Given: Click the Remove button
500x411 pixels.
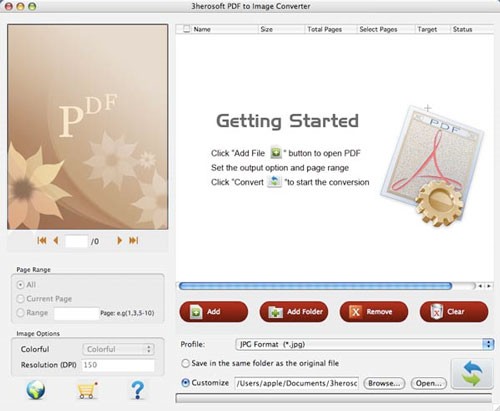Looking at the screenshot, I should [374, 312].
